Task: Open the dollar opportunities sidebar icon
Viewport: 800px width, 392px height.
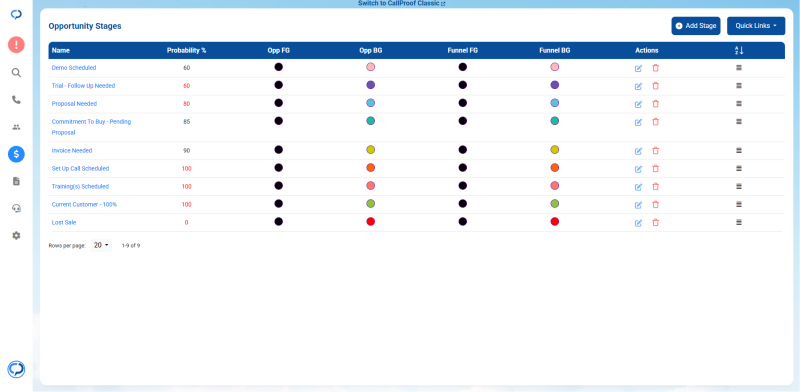Action: [16, 154]
